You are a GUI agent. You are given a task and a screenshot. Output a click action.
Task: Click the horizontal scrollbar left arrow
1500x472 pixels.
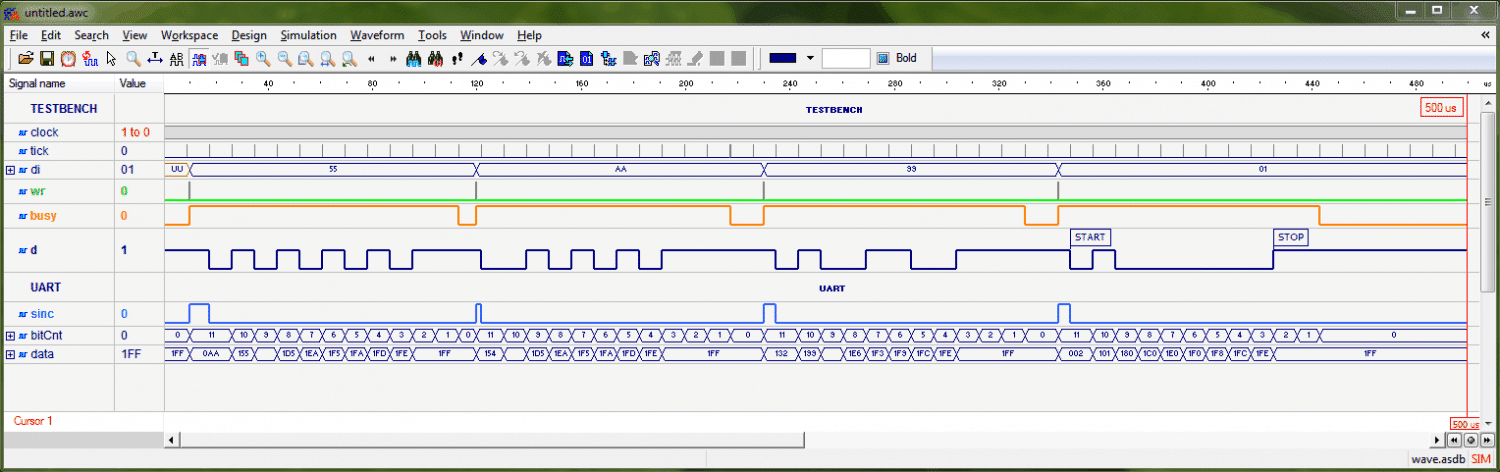click(x=172, y=440)
